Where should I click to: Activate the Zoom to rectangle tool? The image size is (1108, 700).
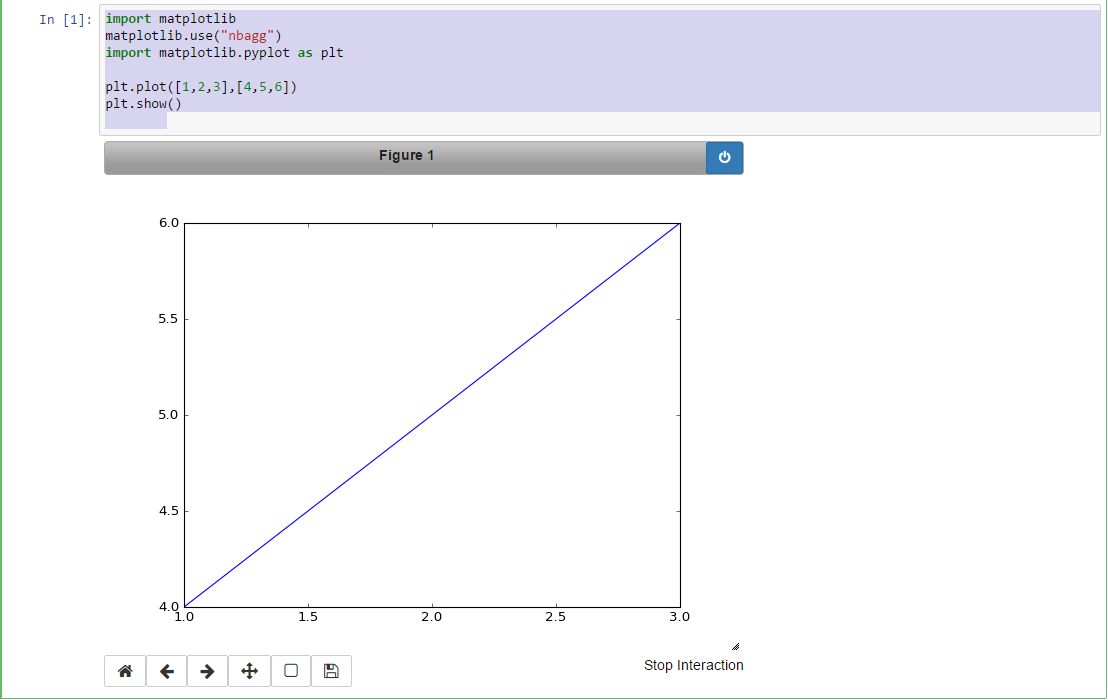290,671
